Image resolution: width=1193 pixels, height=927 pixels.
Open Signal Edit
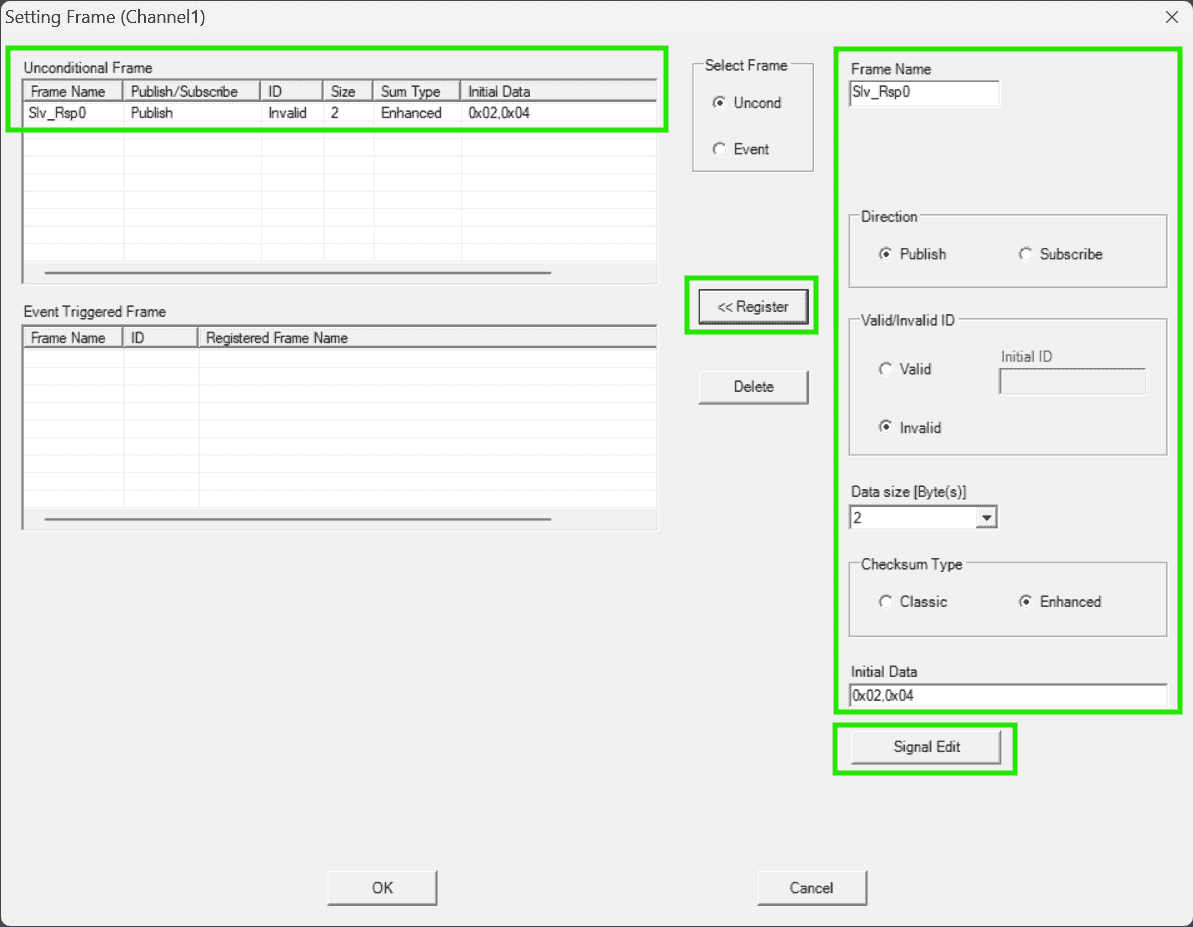(x=925, y=747)
